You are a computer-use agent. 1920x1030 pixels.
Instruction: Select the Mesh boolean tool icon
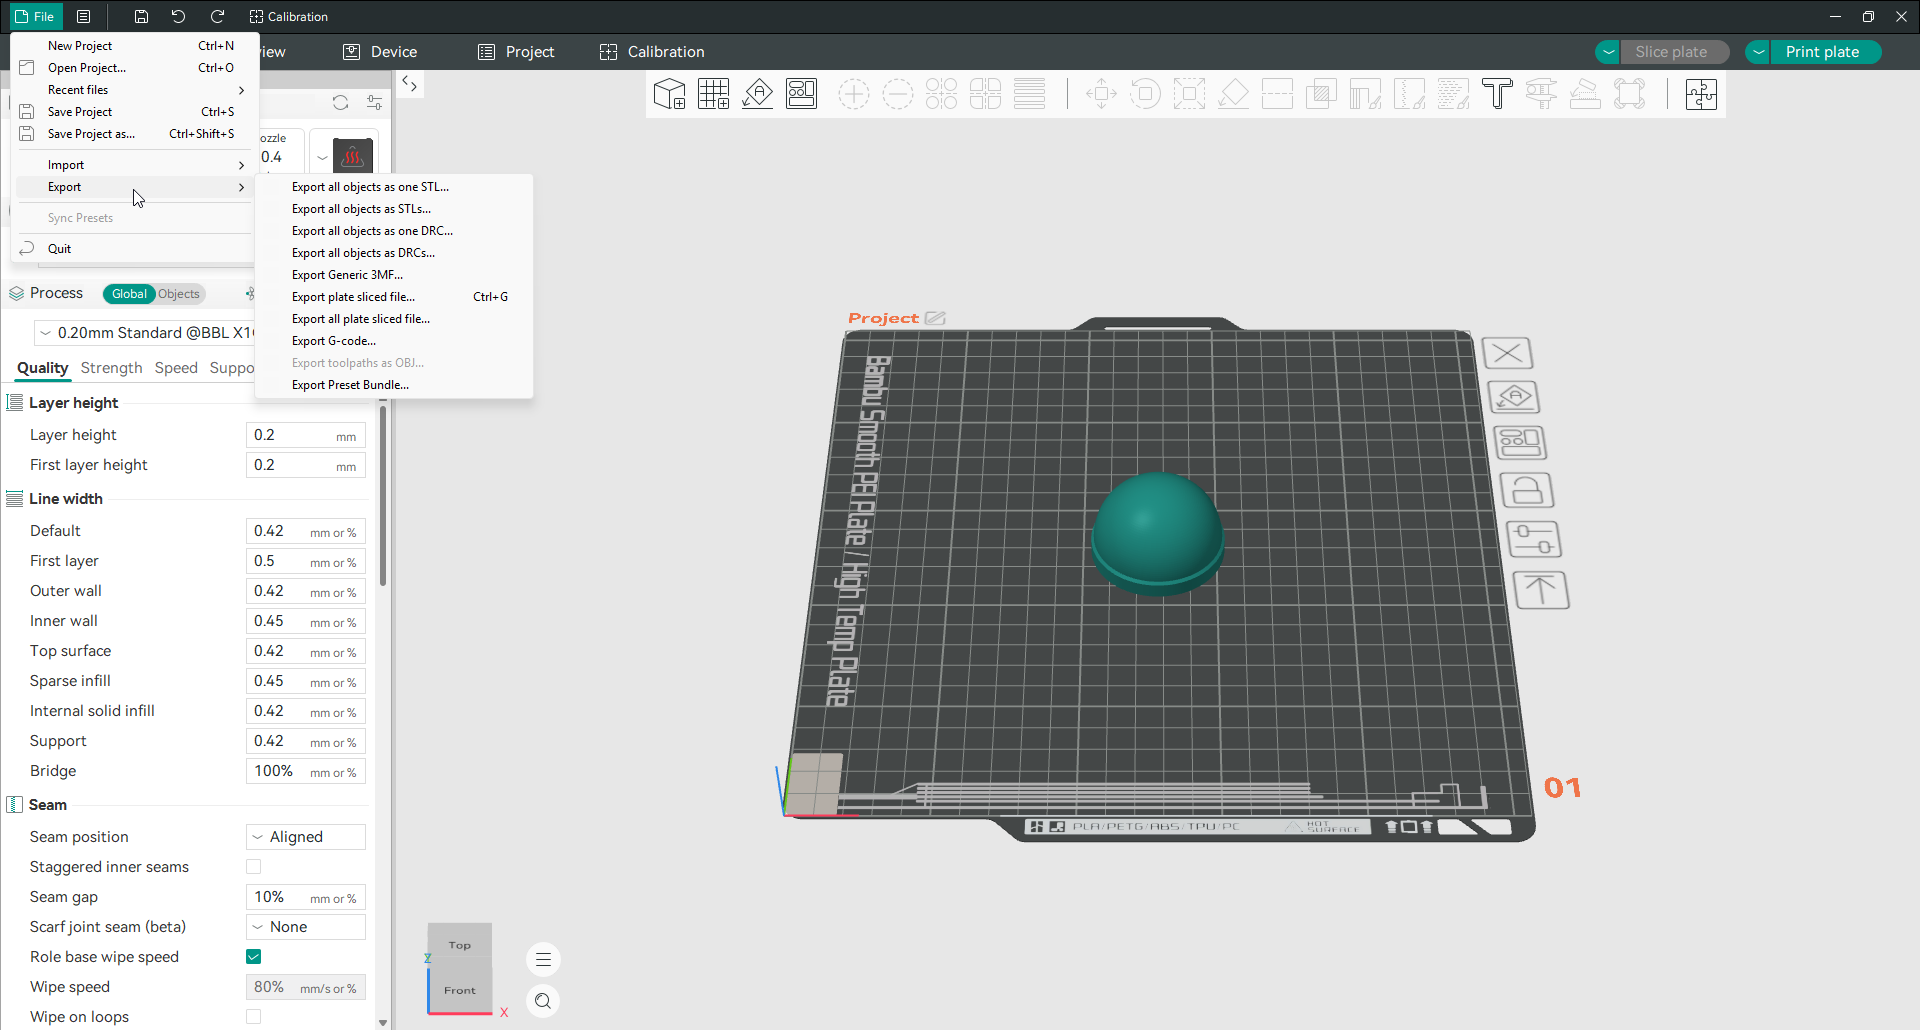pyautogui.click(x=1321, y=94)
